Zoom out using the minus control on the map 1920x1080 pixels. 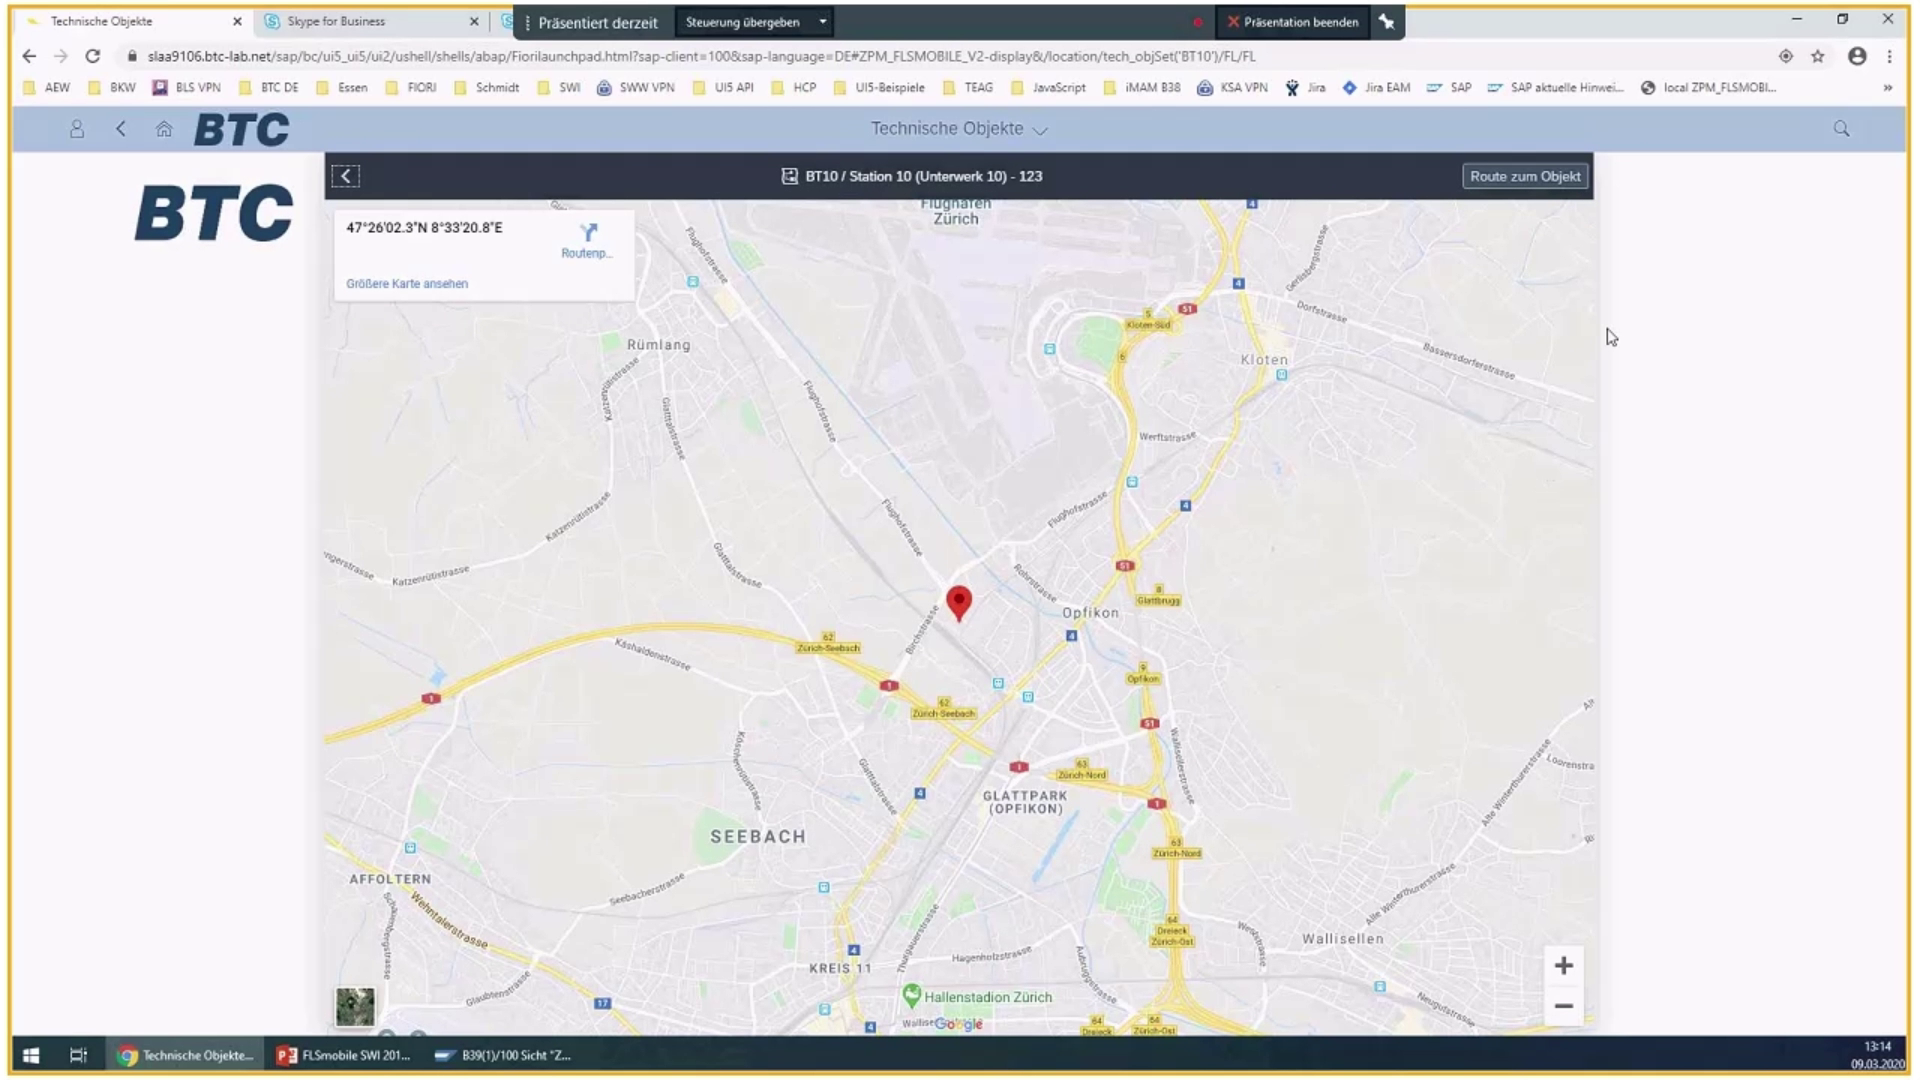pyautogui.click(x=1563, y=1005)
